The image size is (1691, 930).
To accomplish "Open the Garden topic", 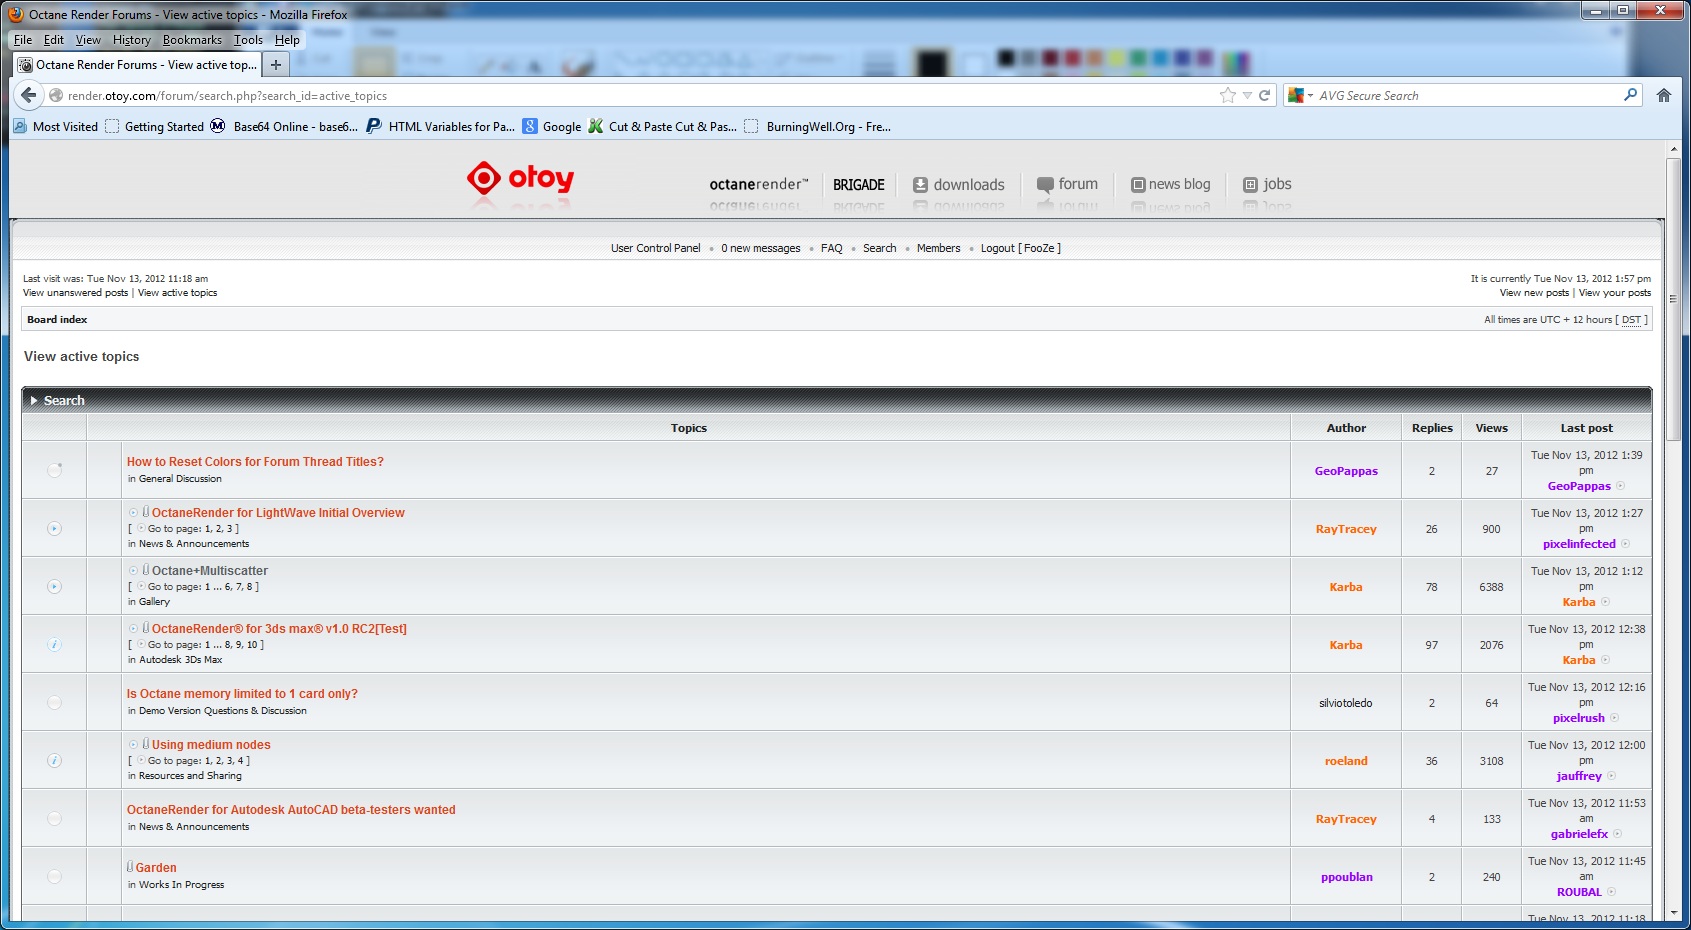I will pyautogui.click(x=156, y=868).
